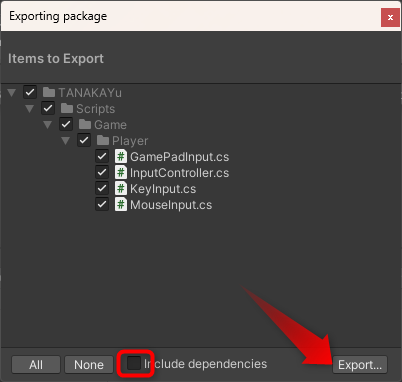
Task: Uncheck GamePadInput.cs checkbox
Action: (x=102, y=156)
